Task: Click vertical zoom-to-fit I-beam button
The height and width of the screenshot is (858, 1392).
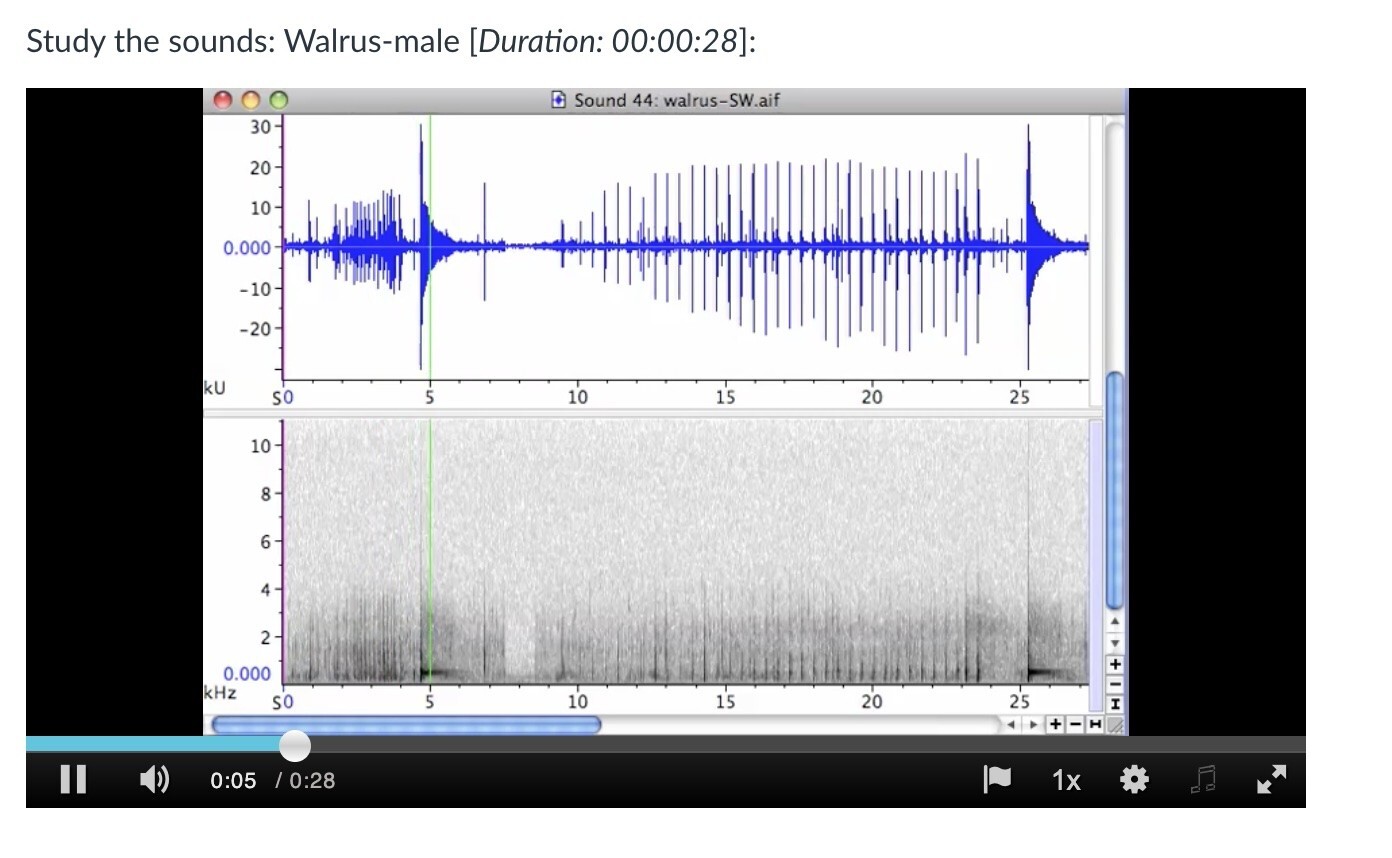Action: tap(1115, 704)
